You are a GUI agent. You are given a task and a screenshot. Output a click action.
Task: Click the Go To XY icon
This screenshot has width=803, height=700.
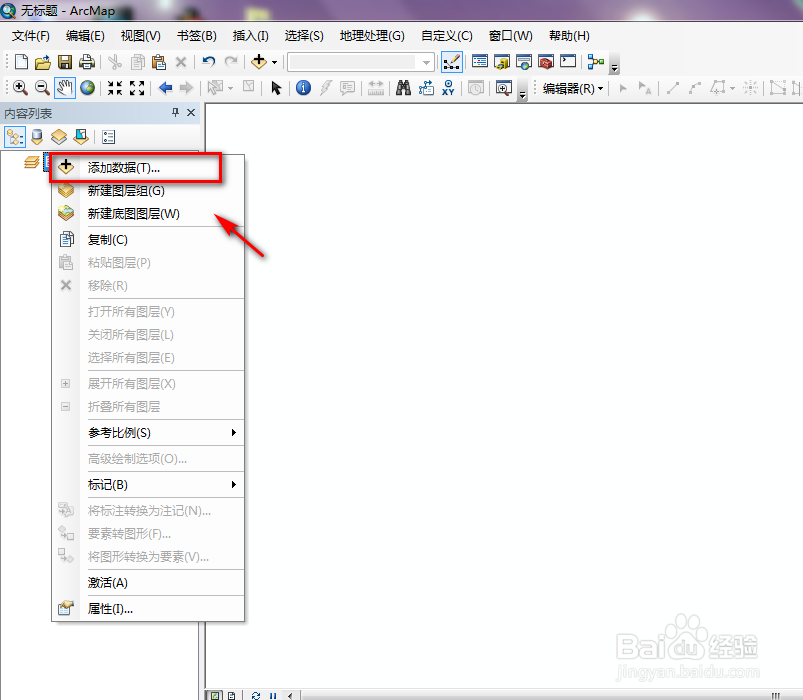[x=448, y=88]
